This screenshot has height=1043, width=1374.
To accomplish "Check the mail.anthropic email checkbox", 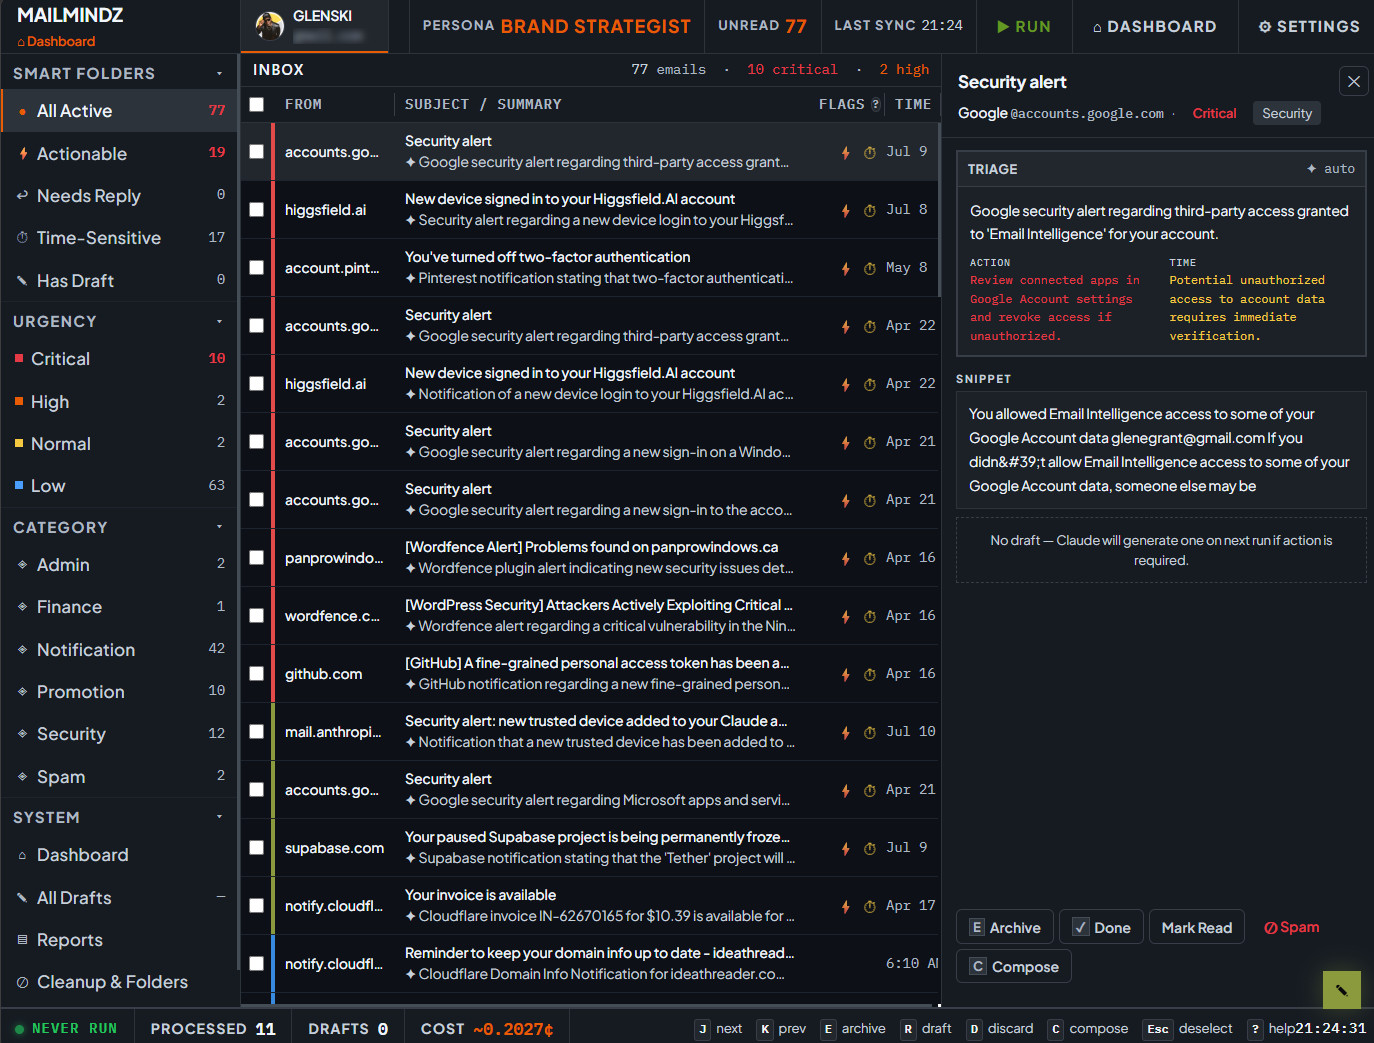I will coord(257,732).
